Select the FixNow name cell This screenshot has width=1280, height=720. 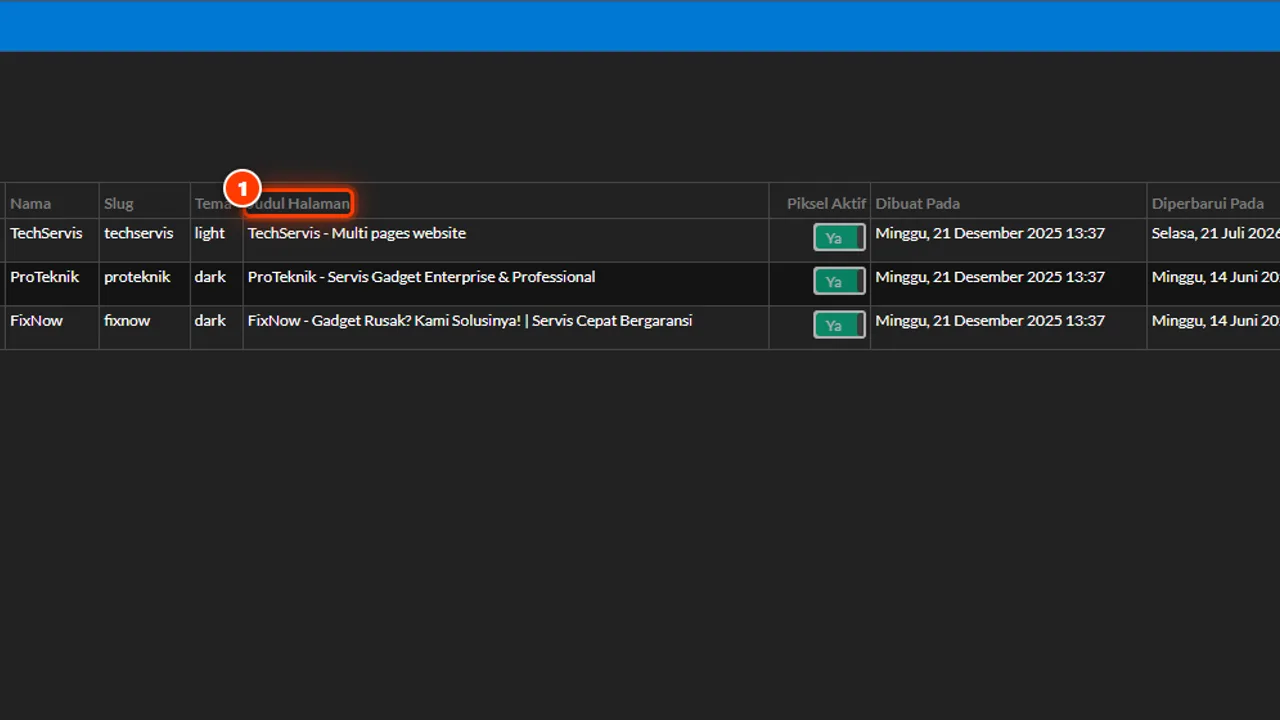click(x=37, y=321)
